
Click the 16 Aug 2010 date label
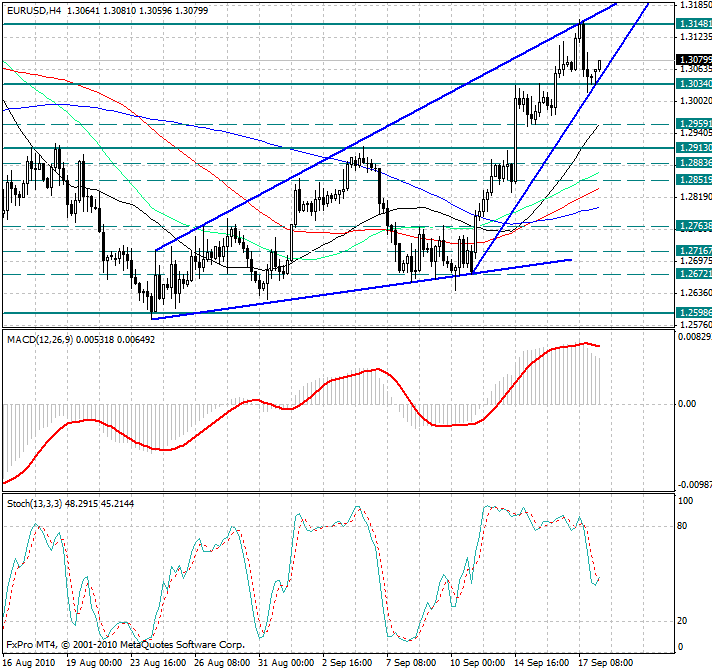point(29,663)
